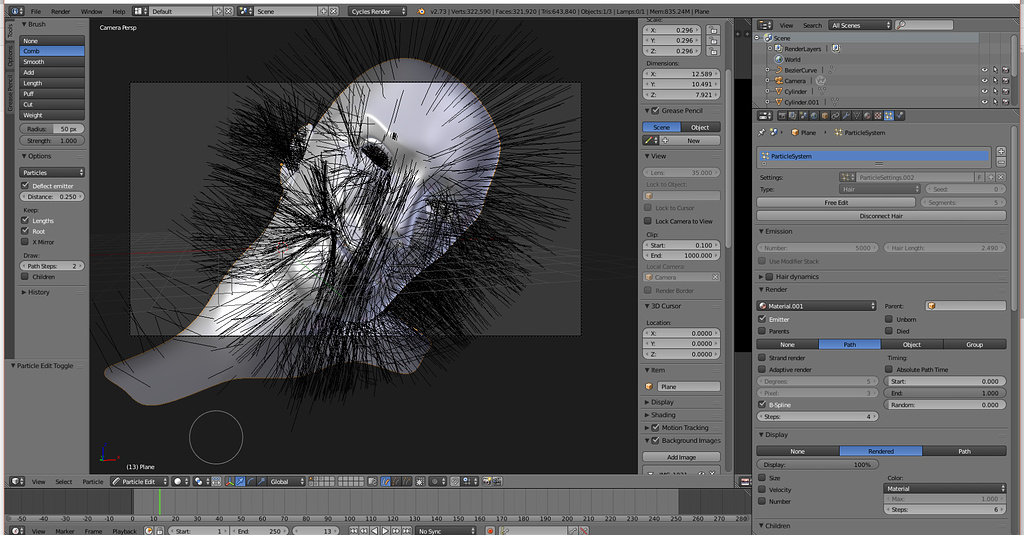Viewport: 1024px width, 535px height.
Task: Click the Blender logo in the header
Action: (421, 11)
